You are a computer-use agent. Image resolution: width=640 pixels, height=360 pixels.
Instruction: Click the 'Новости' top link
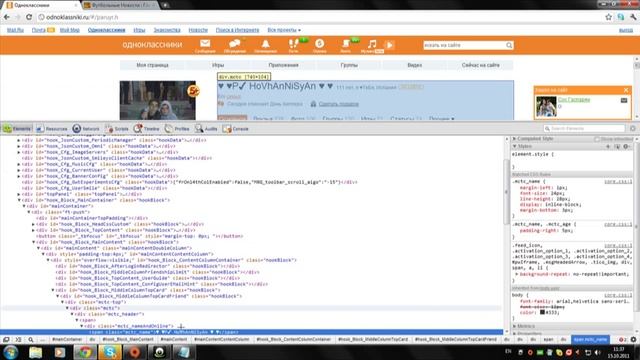click(198, 30)
